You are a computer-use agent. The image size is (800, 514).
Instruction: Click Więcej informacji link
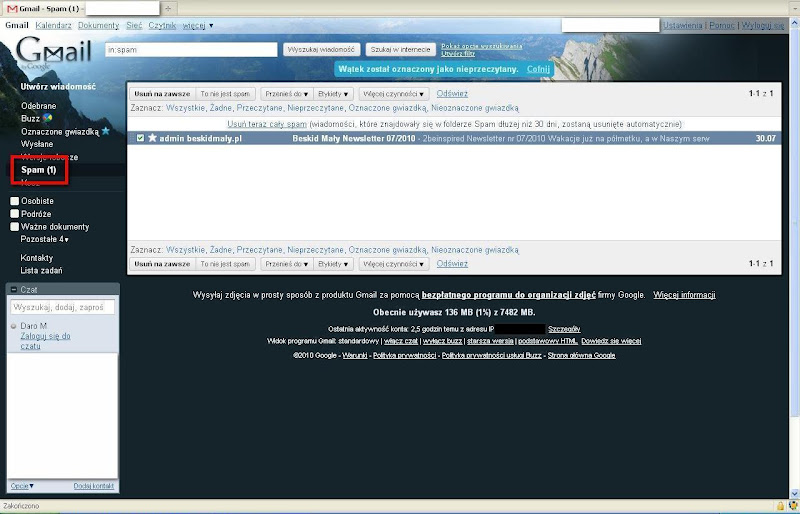(684, 295)
